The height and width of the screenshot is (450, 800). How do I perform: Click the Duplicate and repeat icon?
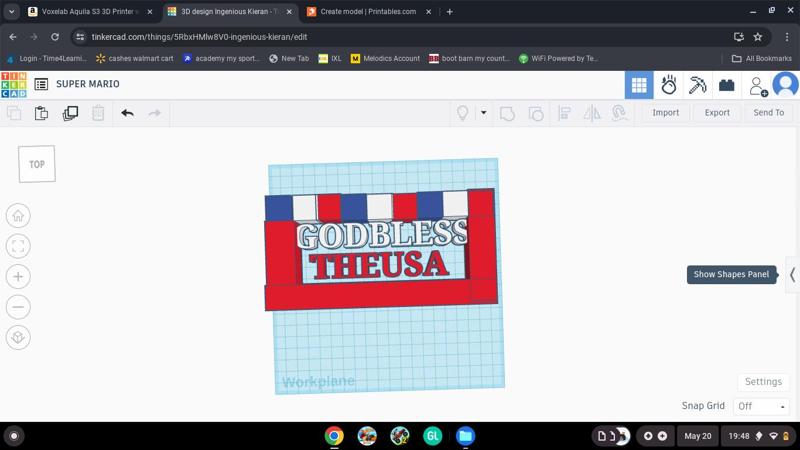70,113
